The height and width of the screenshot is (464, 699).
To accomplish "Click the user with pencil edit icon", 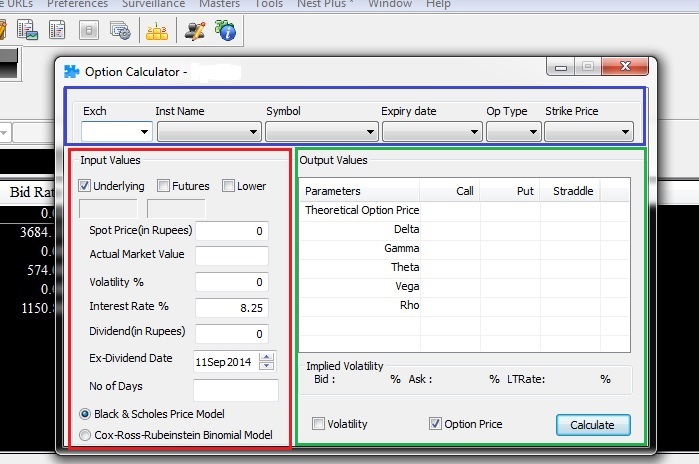I will pyautogui.click(x=195, y=30).
